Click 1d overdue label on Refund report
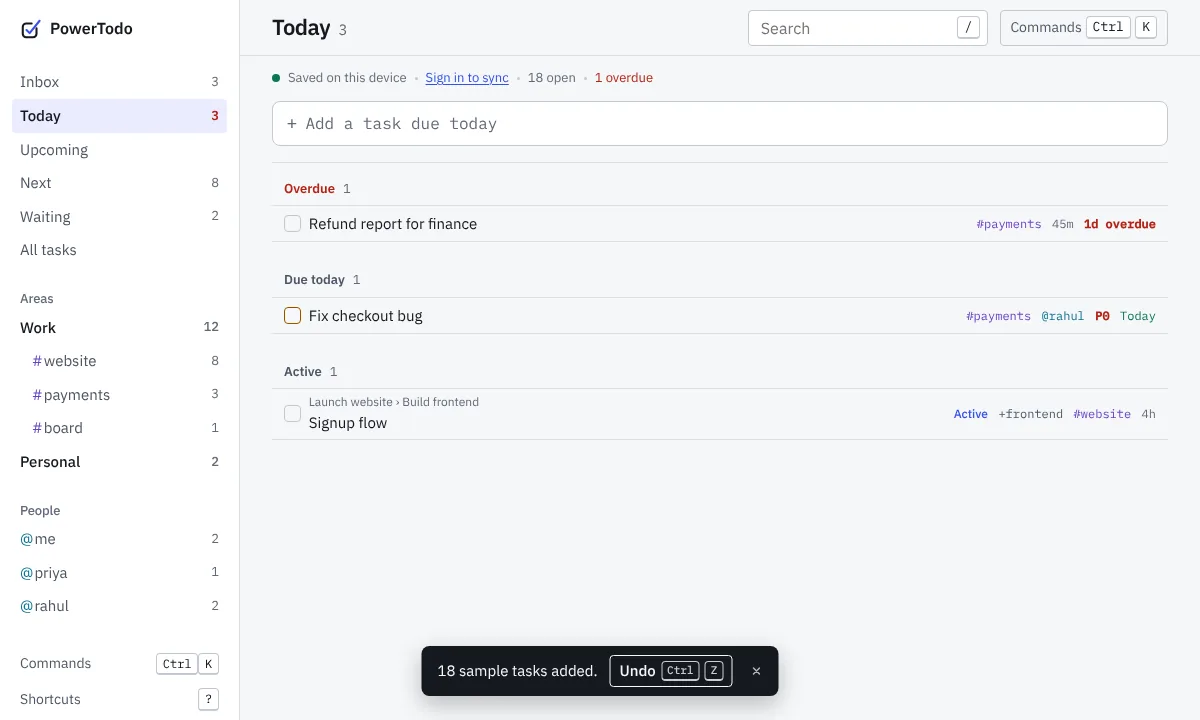1200x720 pixels. click(x=1120, y=224)
